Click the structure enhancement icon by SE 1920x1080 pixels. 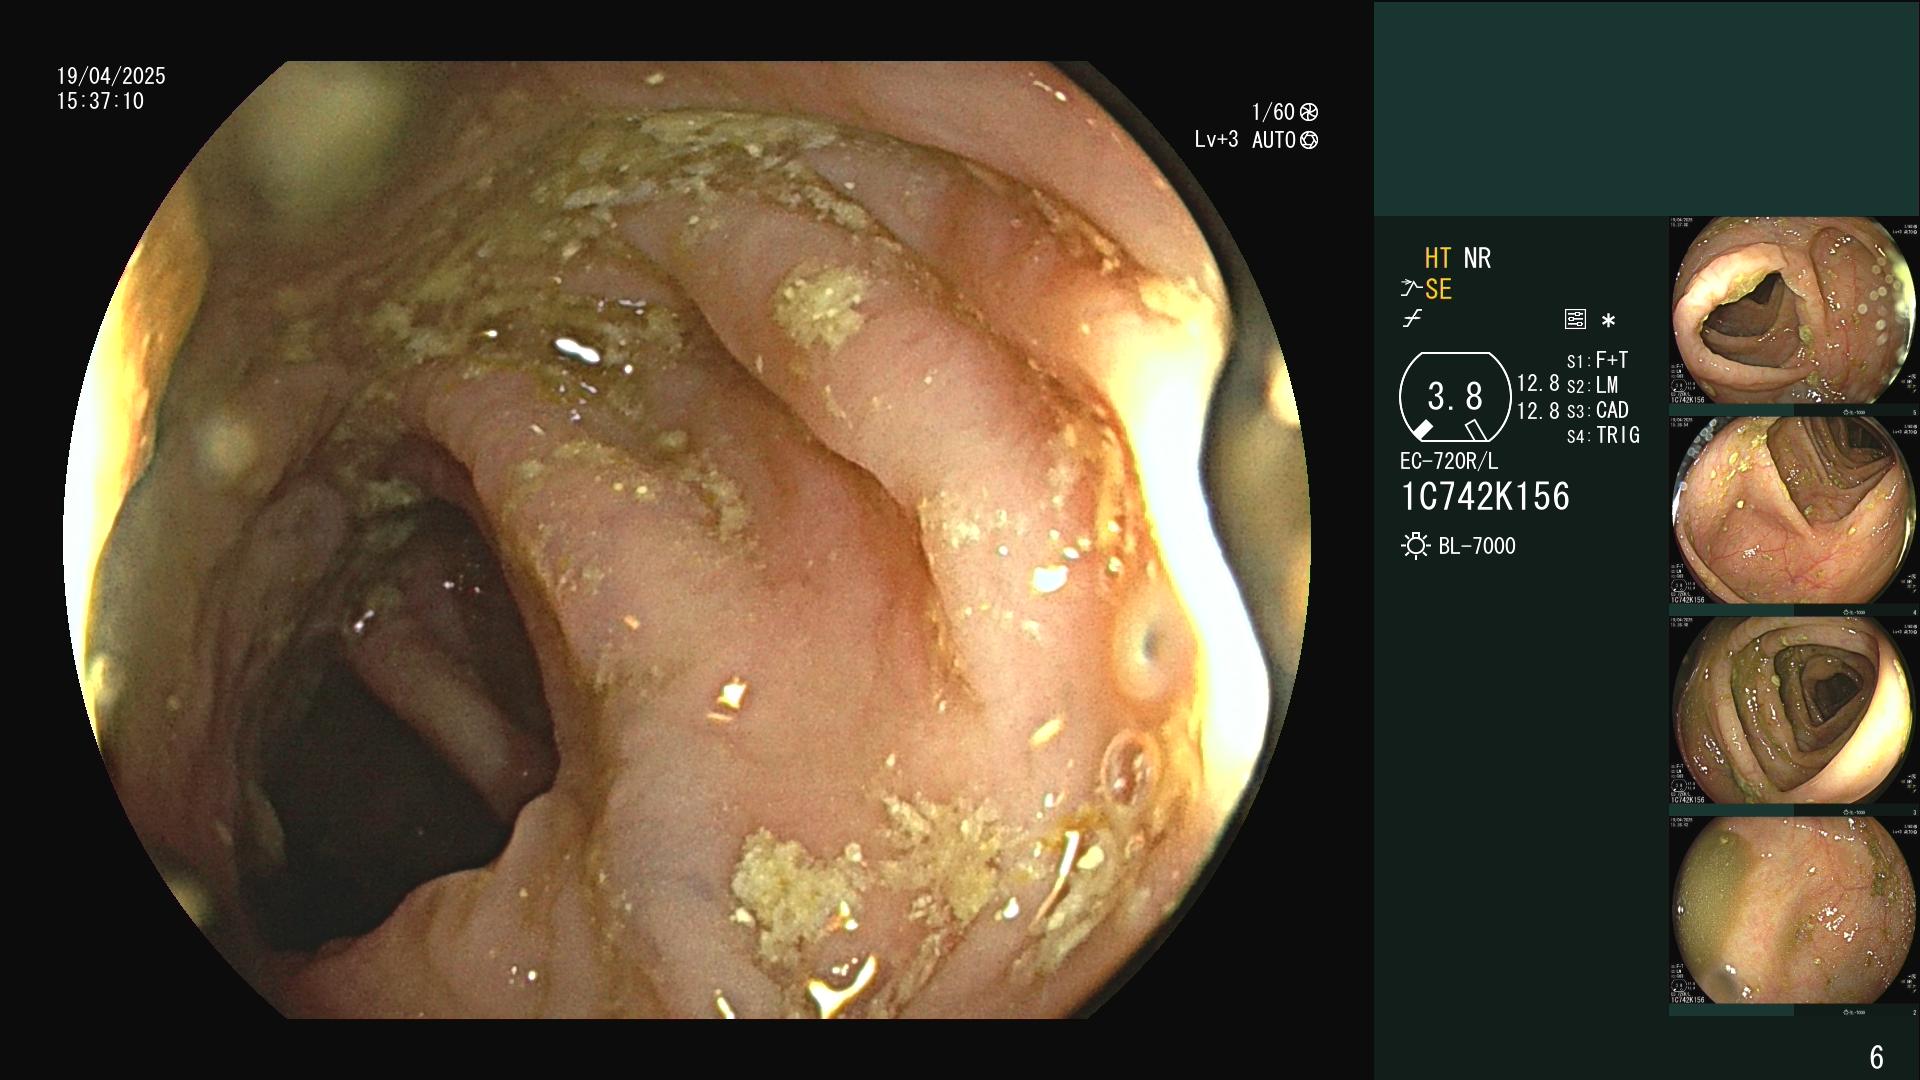(x=1410, y=289)
